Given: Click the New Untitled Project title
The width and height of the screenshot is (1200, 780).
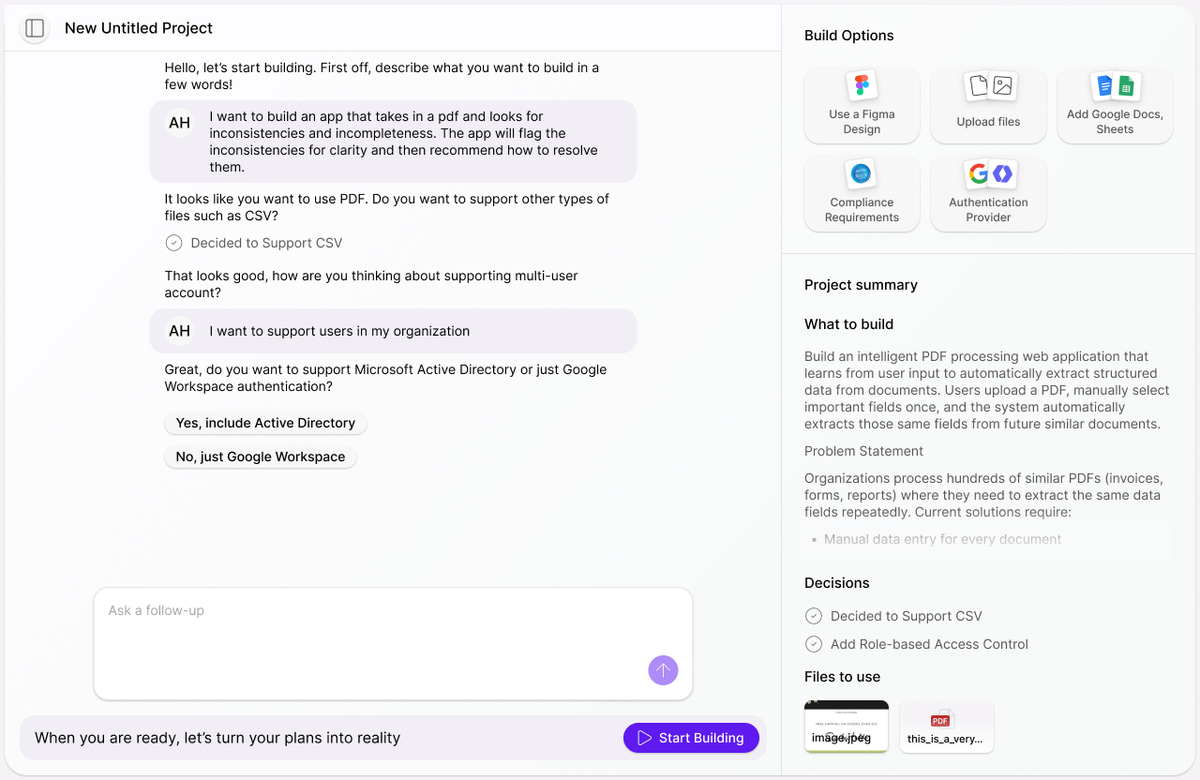Looking at the screenshot, I should (139, 28).
